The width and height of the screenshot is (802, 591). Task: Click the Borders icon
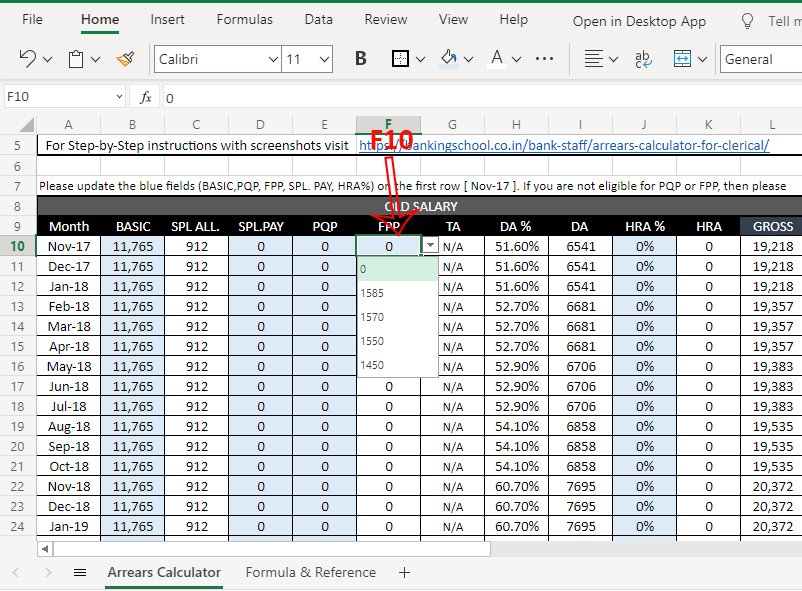pos(399,59)
